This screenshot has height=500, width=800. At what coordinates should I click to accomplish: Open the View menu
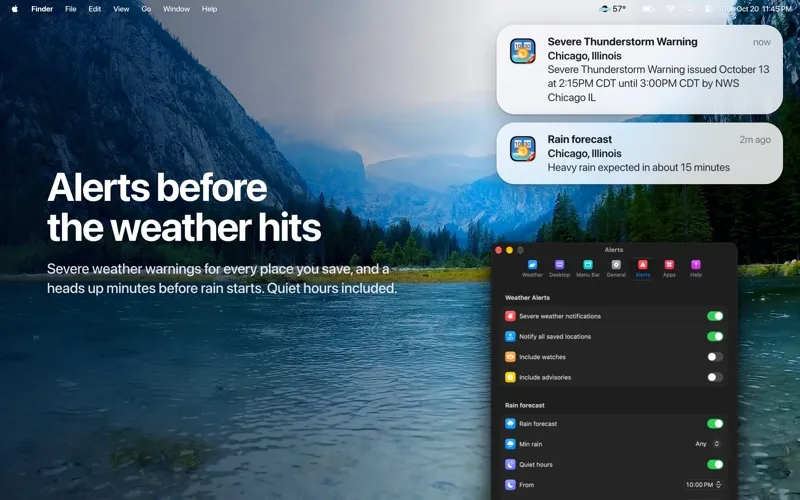coord(121,9)
